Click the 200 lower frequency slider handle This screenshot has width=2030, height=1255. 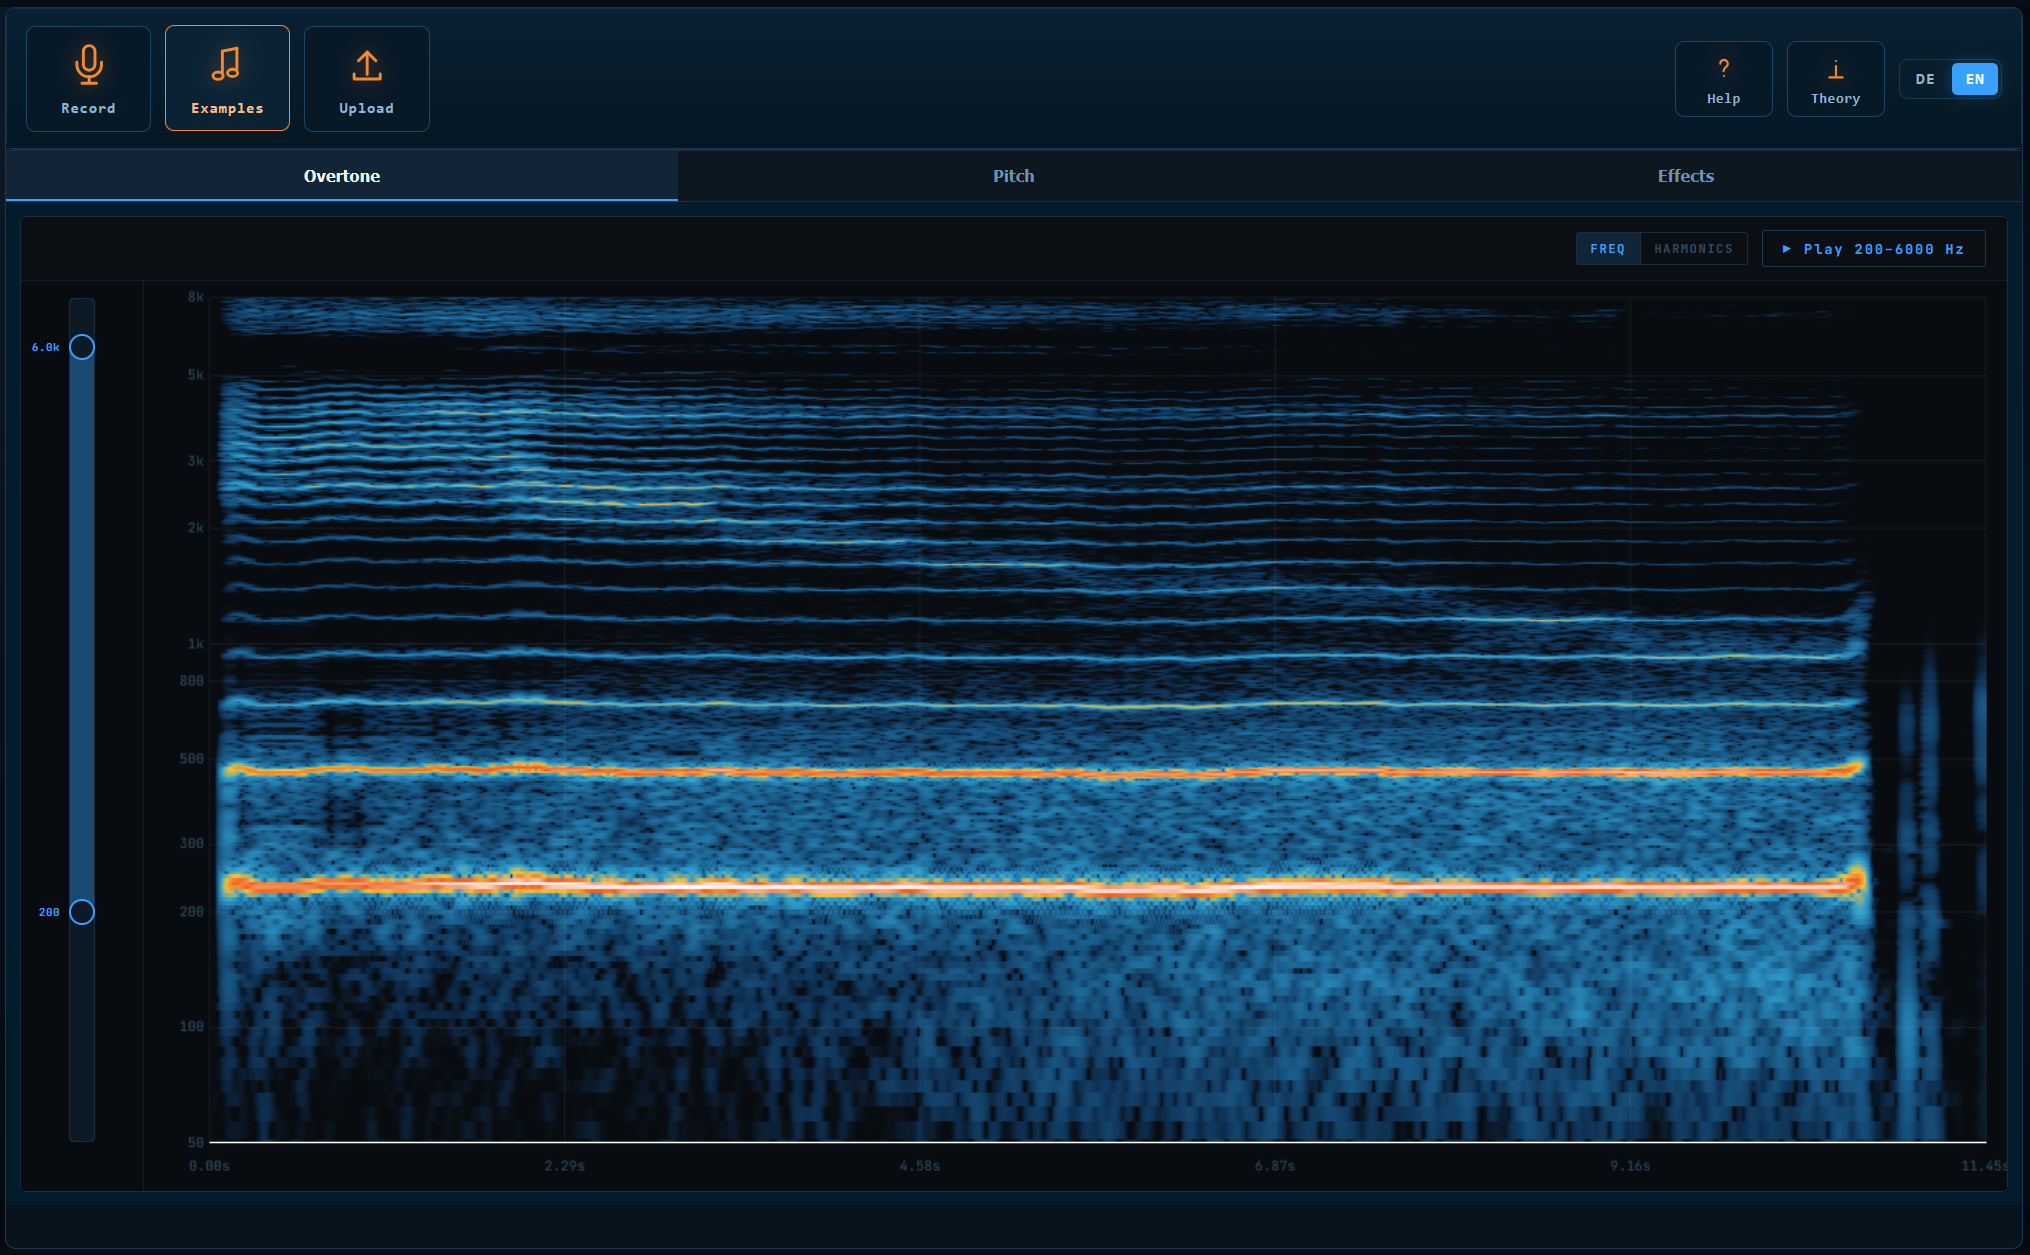[82, 912]
